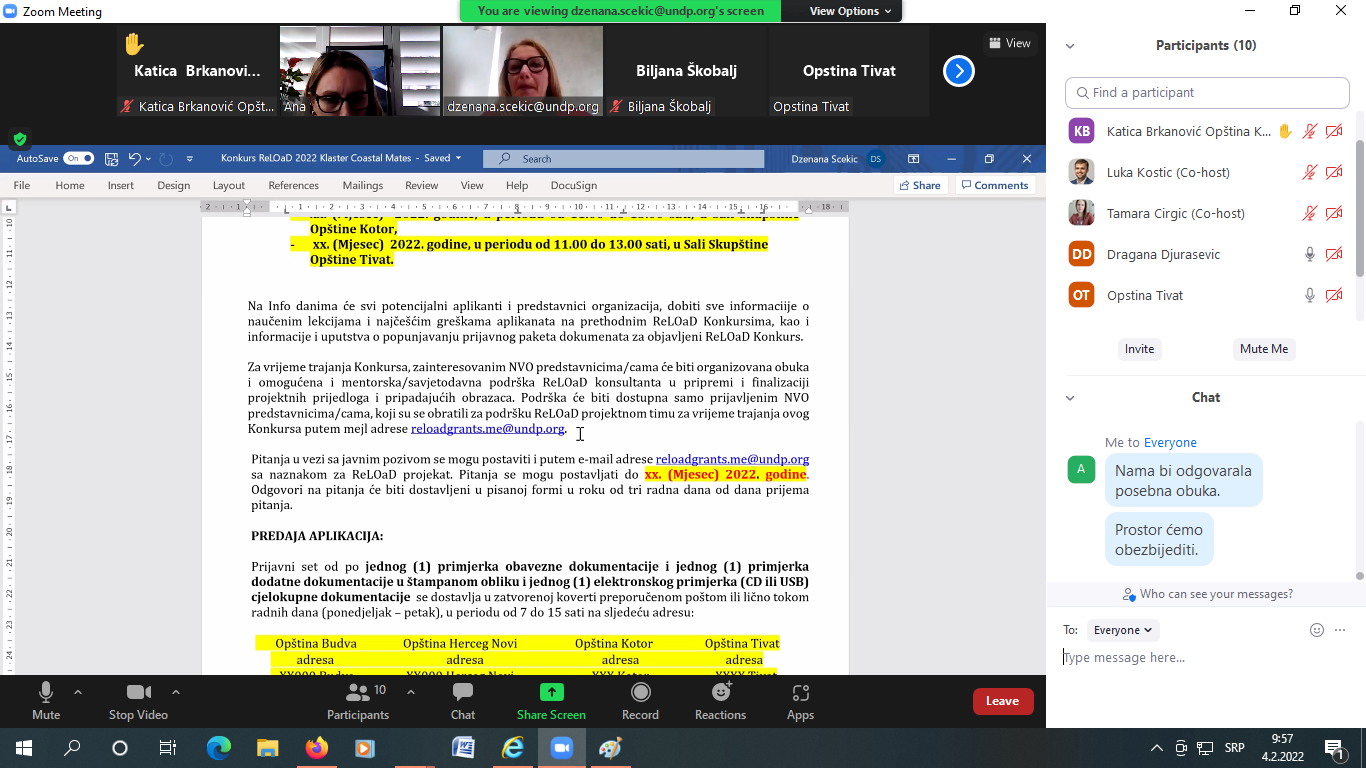Toggle the AutoSave switch in Word

[x=79, y=158]
